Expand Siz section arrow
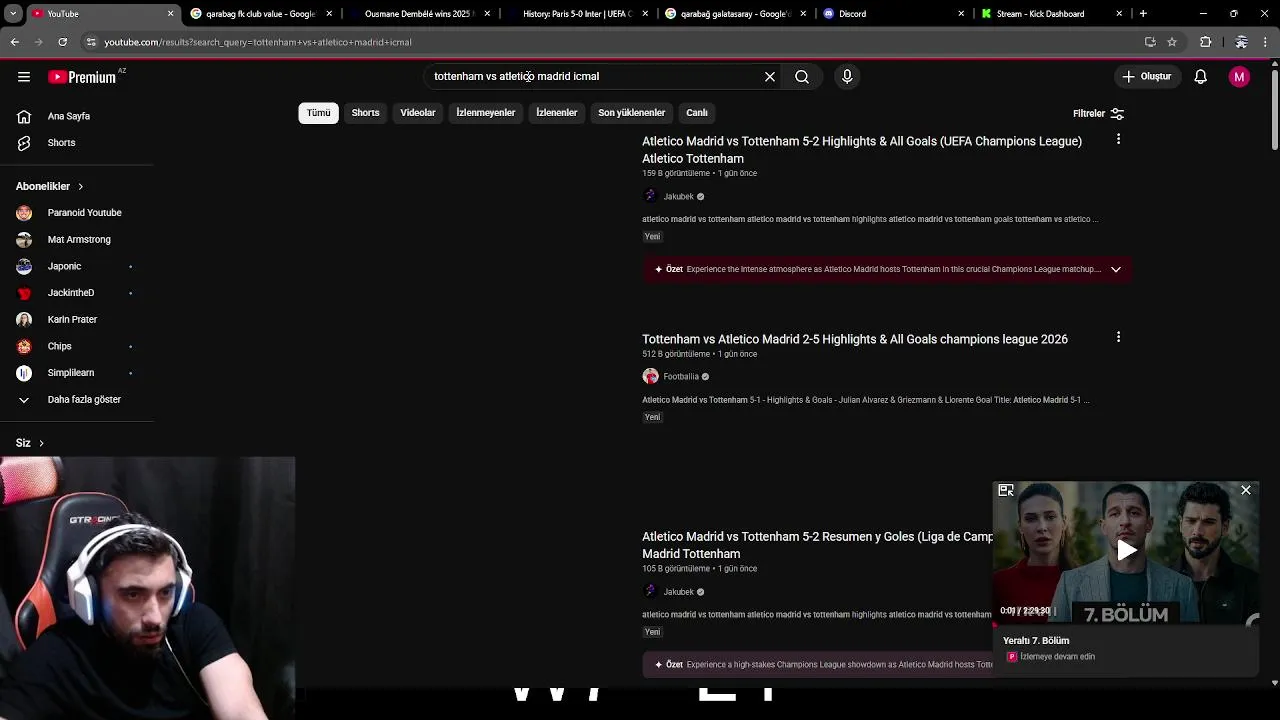 [41, 443]
